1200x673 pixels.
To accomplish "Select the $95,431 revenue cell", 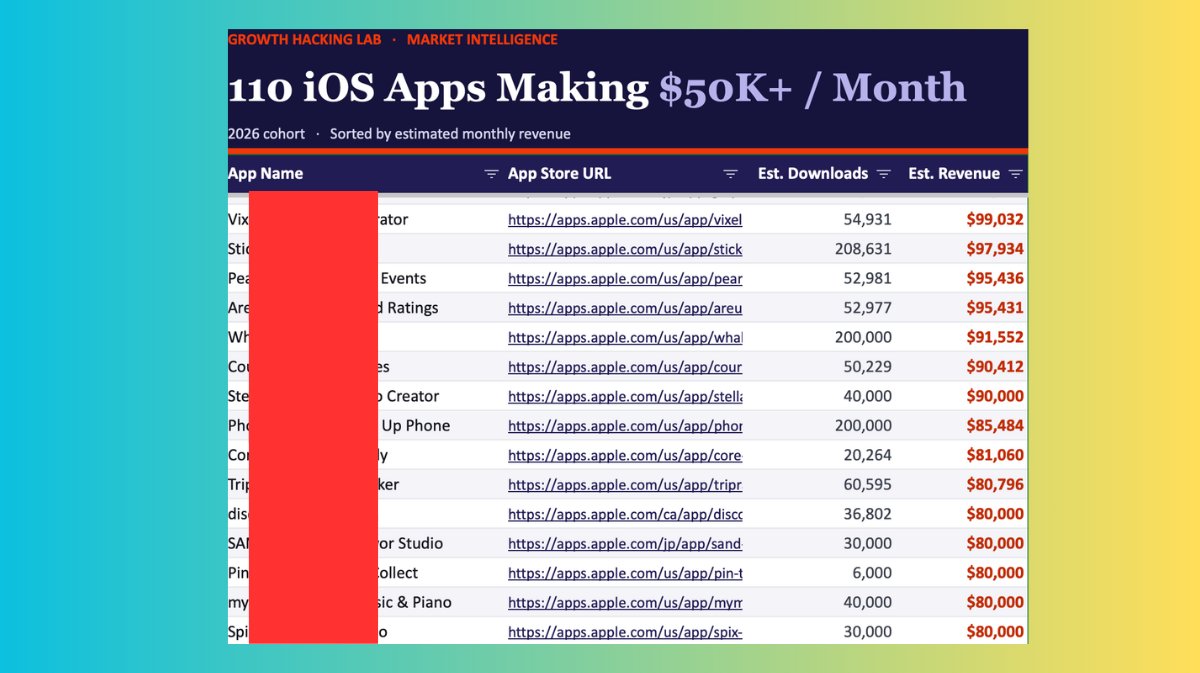I will [x=995, y=308].
